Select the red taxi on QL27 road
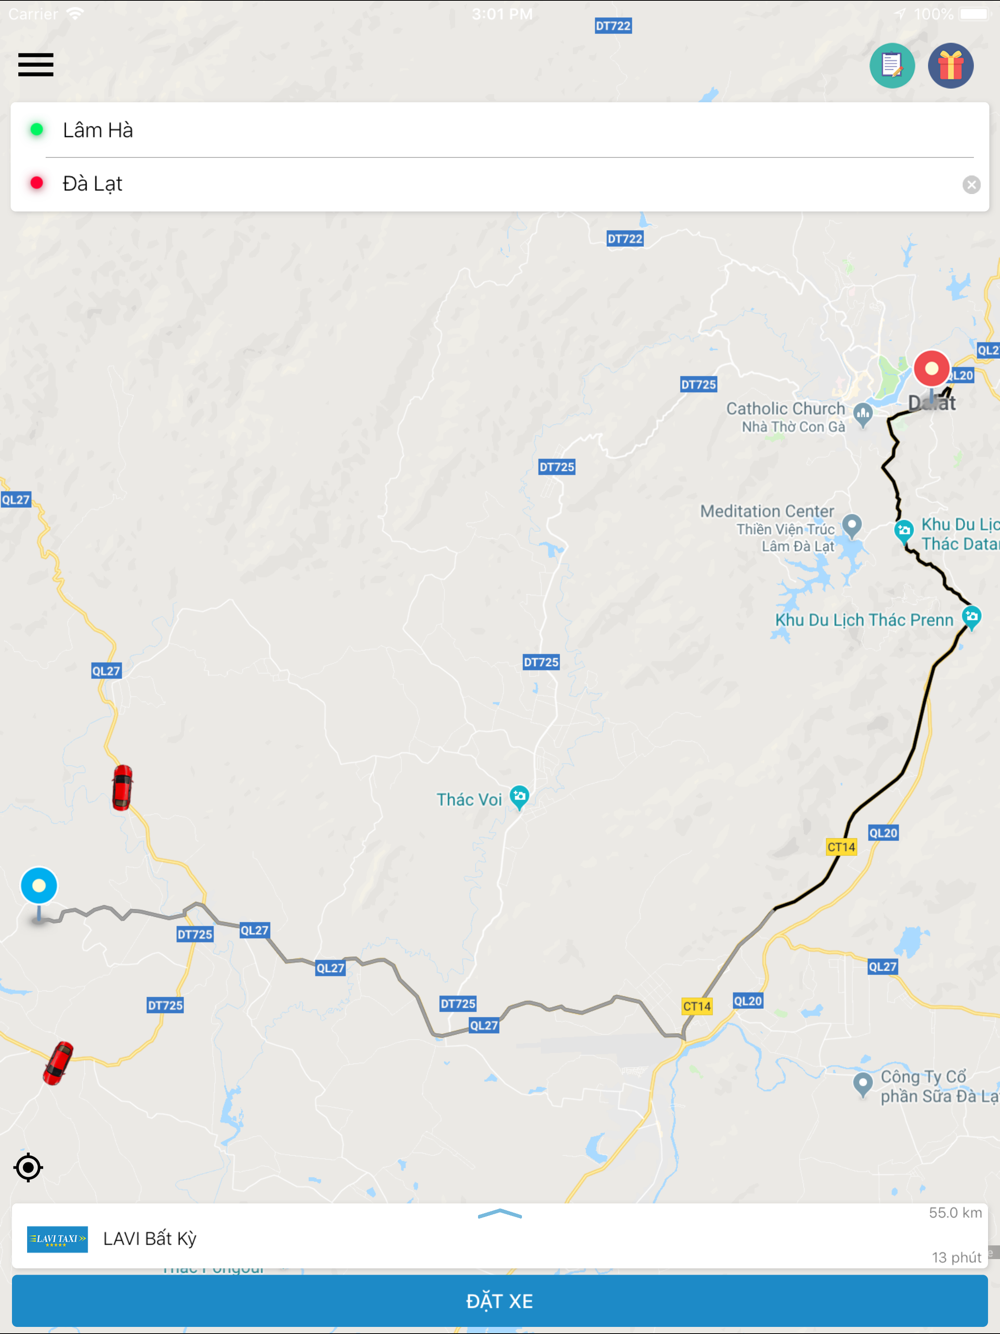The image size is (1000, 1334). click(x=122, y=787)
